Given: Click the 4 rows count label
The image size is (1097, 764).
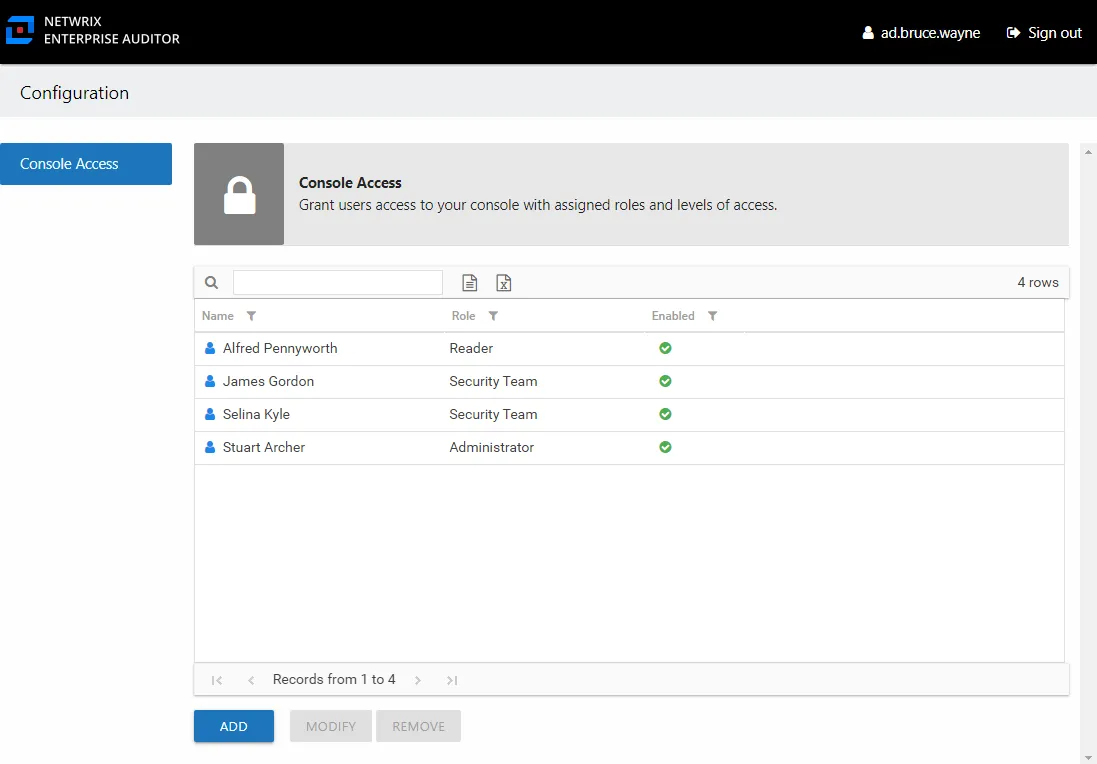Looking at the screenshot, I should click(1038, 283).
